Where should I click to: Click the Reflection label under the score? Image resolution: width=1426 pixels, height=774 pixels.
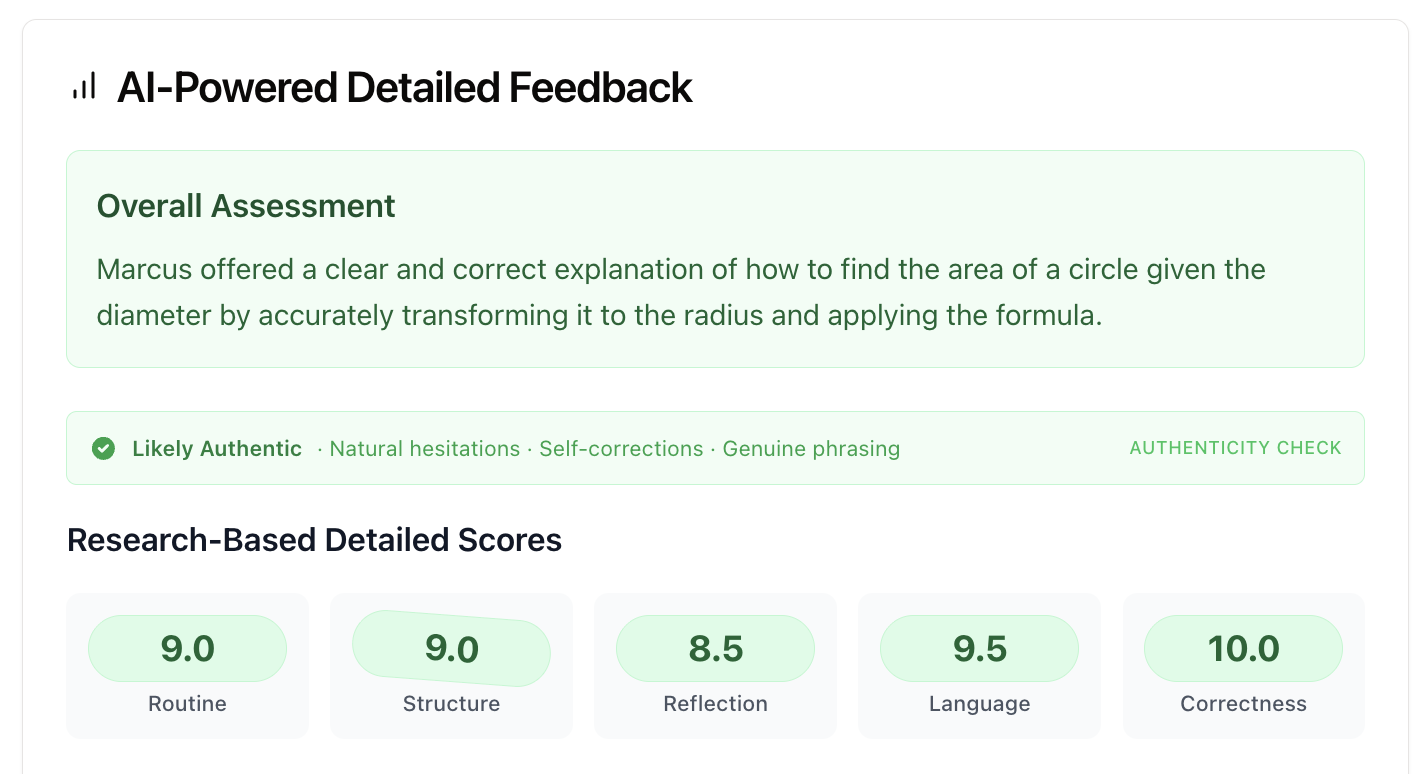click(x=716, y=704)
